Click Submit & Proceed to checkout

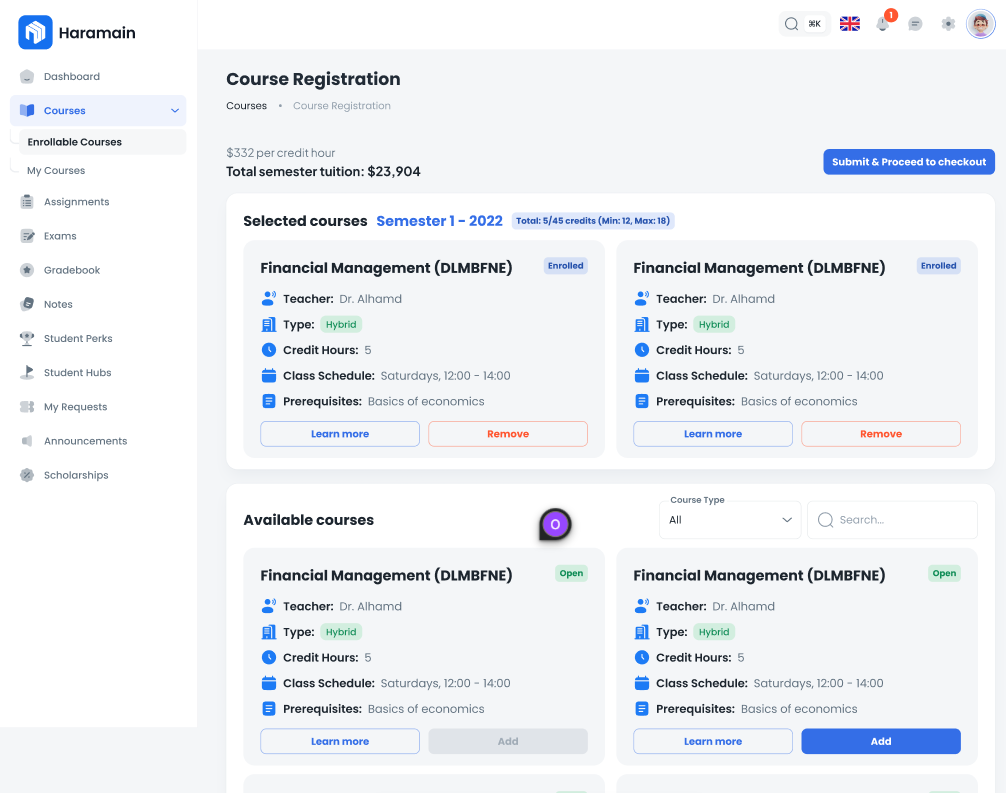tap(908, 162)
